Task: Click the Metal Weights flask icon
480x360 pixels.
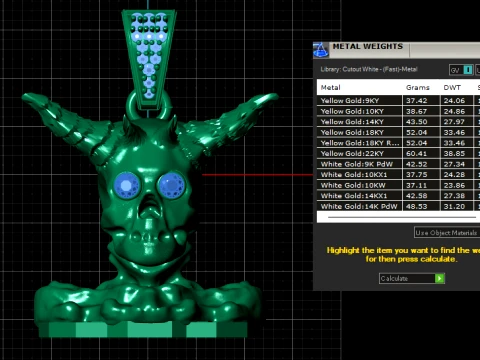Action: pyautogui.click(x=321, y=50)
